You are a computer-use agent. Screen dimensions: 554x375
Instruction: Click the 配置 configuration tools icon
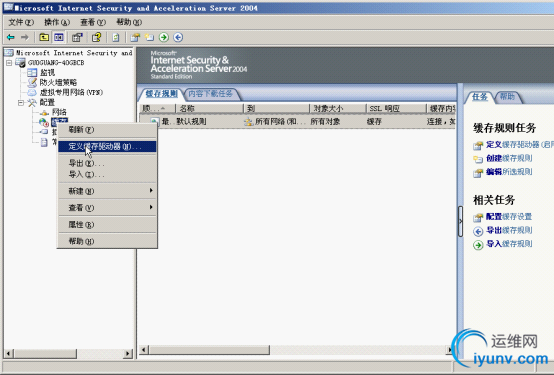32,102
